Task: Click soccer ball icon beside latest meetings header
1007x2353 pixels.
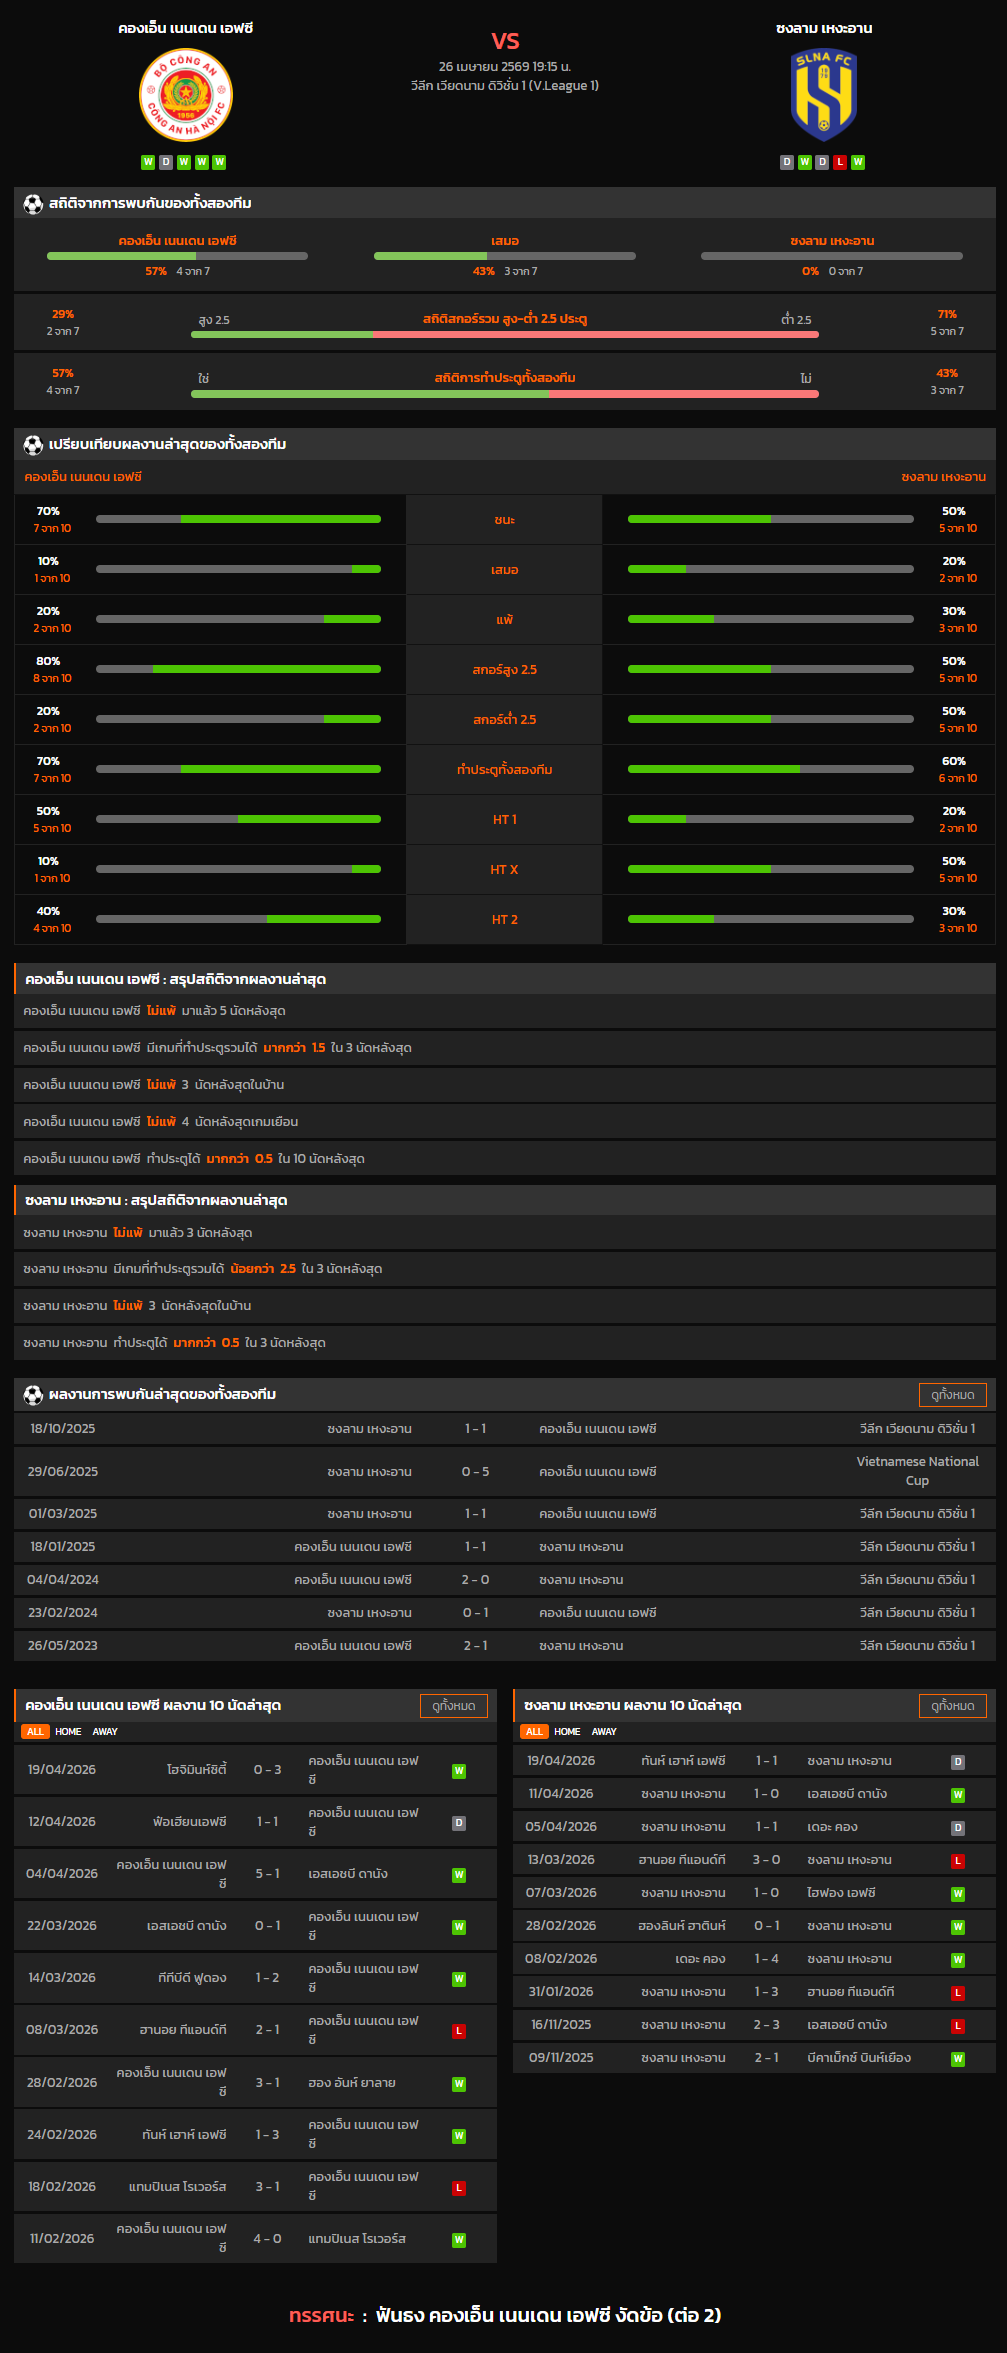Action: tap(33, 1395)
